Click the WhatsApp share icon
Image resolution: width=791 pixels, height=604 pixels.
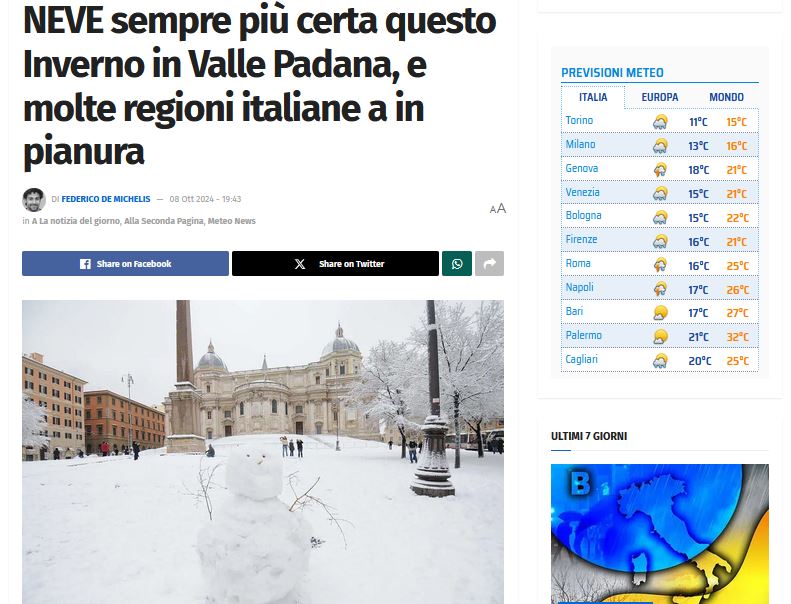(x=457, y=263)
